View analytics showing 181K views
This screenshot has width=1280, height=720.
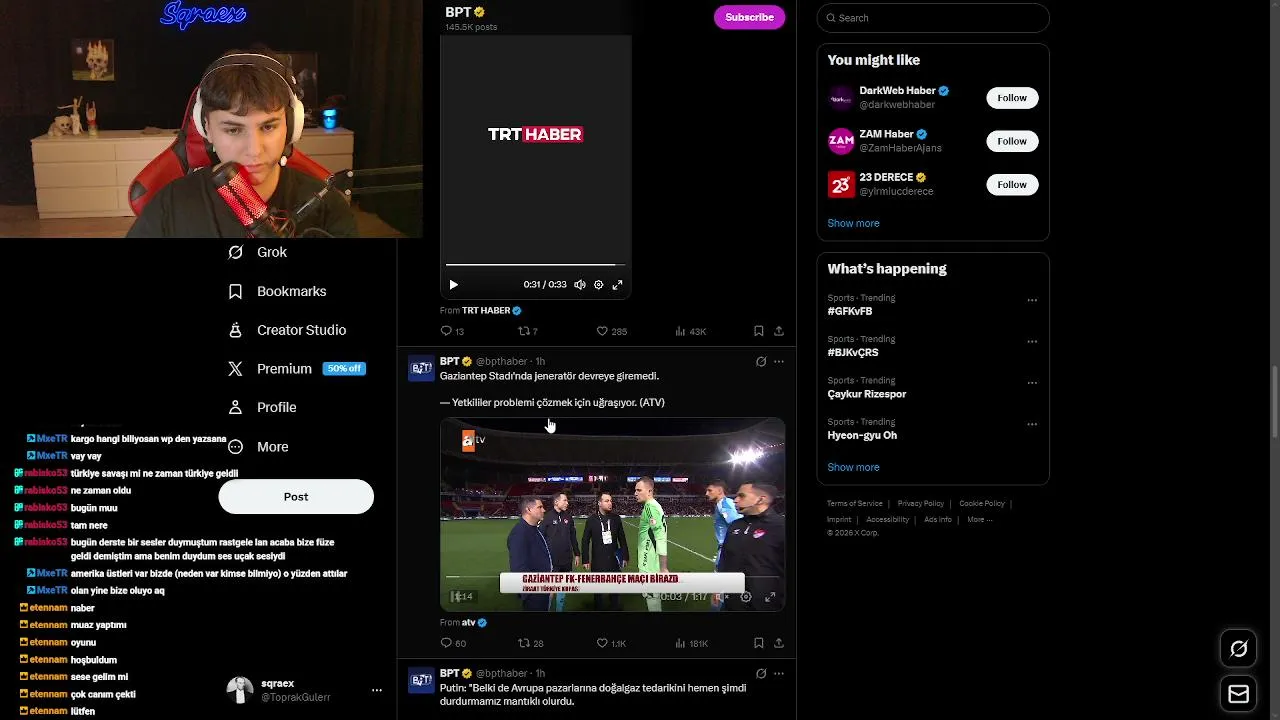click(692, 643)
